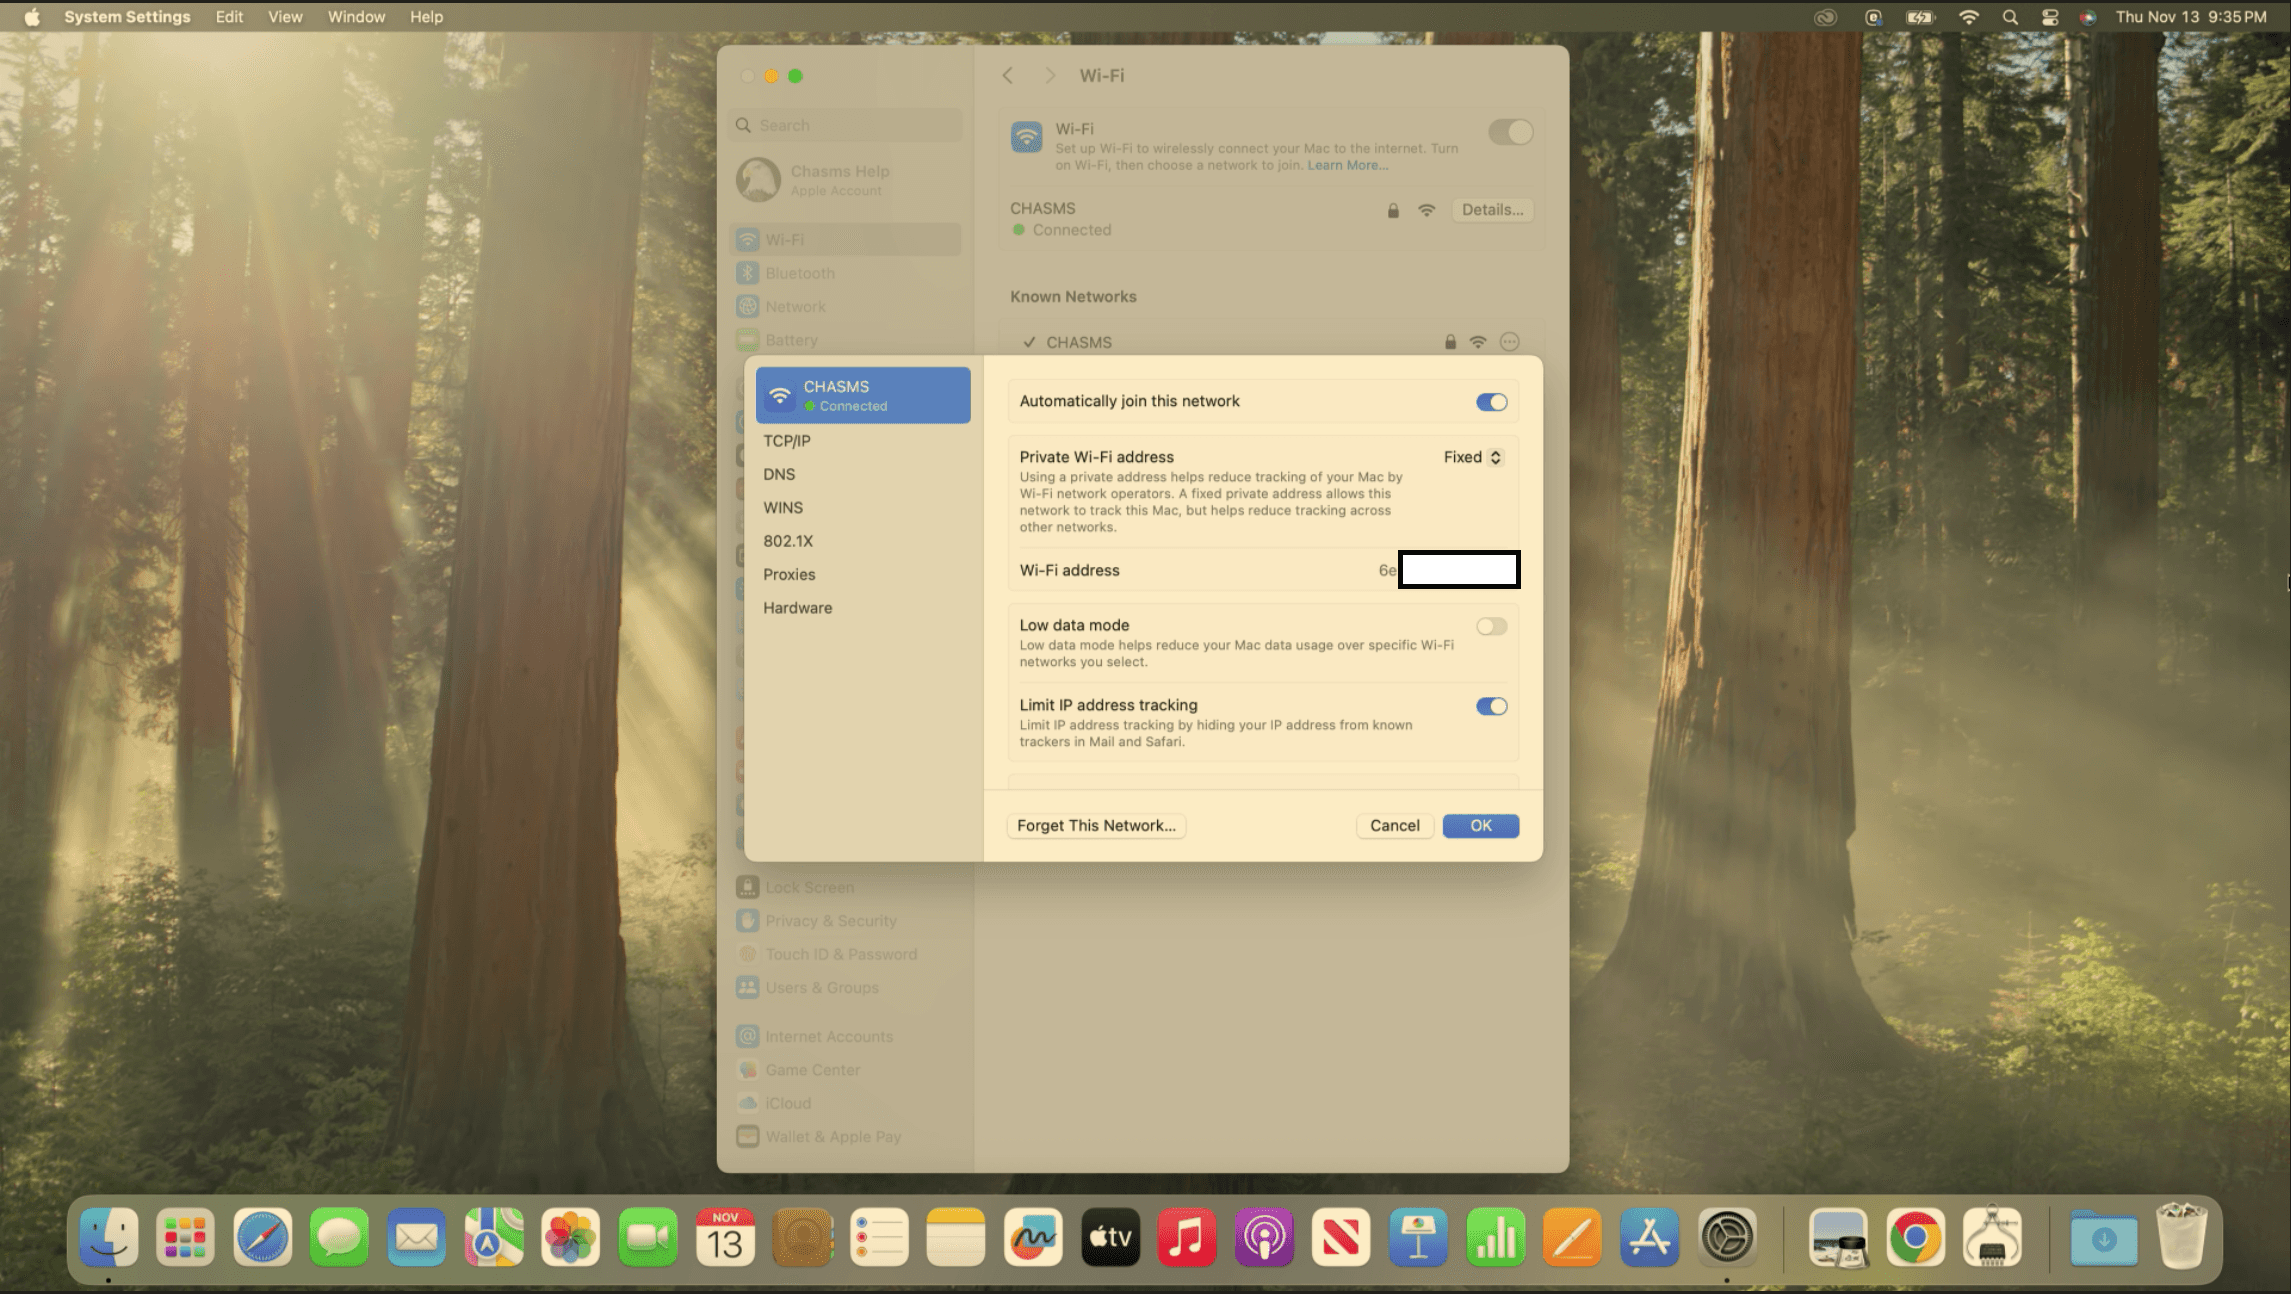
Task: Click the Wi-Fi status icon in menu bar
Action: coord(1968,17)
